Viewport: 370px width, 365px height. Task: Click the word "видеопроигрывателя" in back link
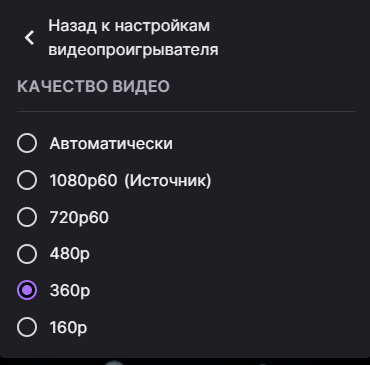133,50
